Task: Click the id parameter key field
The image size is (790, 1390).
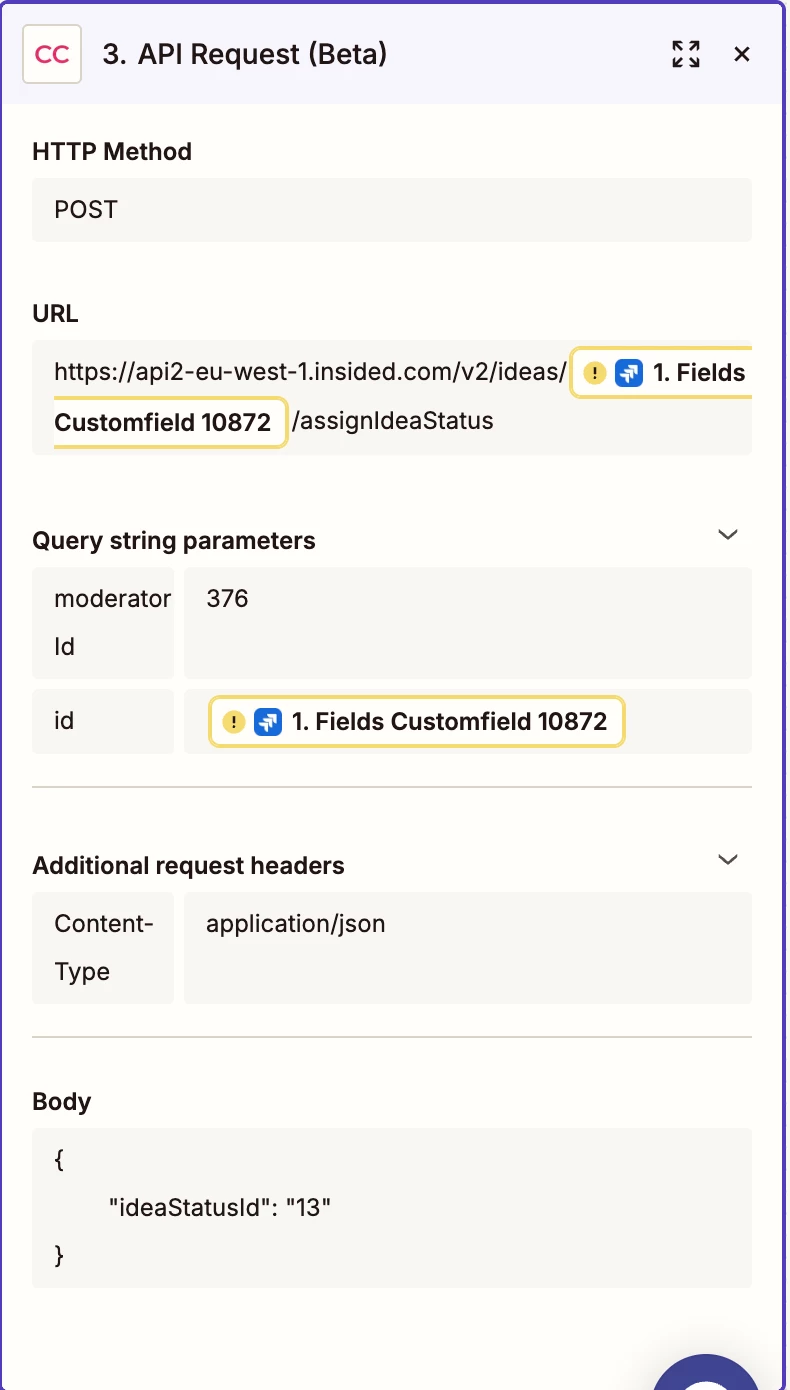Action: pyautogui.click(x=103, y=721)
